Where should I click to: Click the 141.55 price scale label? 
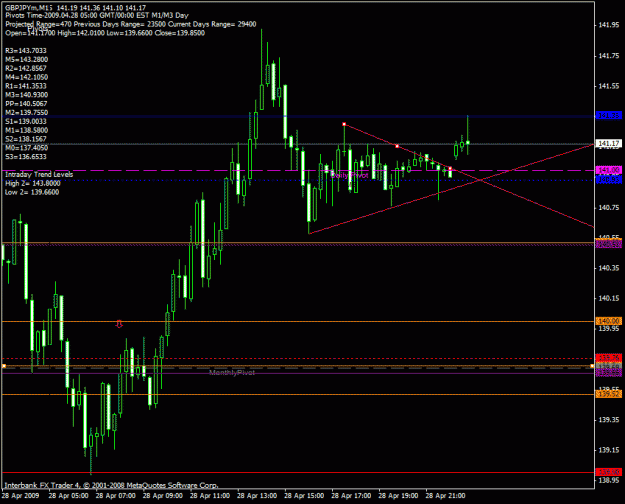click(609, 86)
